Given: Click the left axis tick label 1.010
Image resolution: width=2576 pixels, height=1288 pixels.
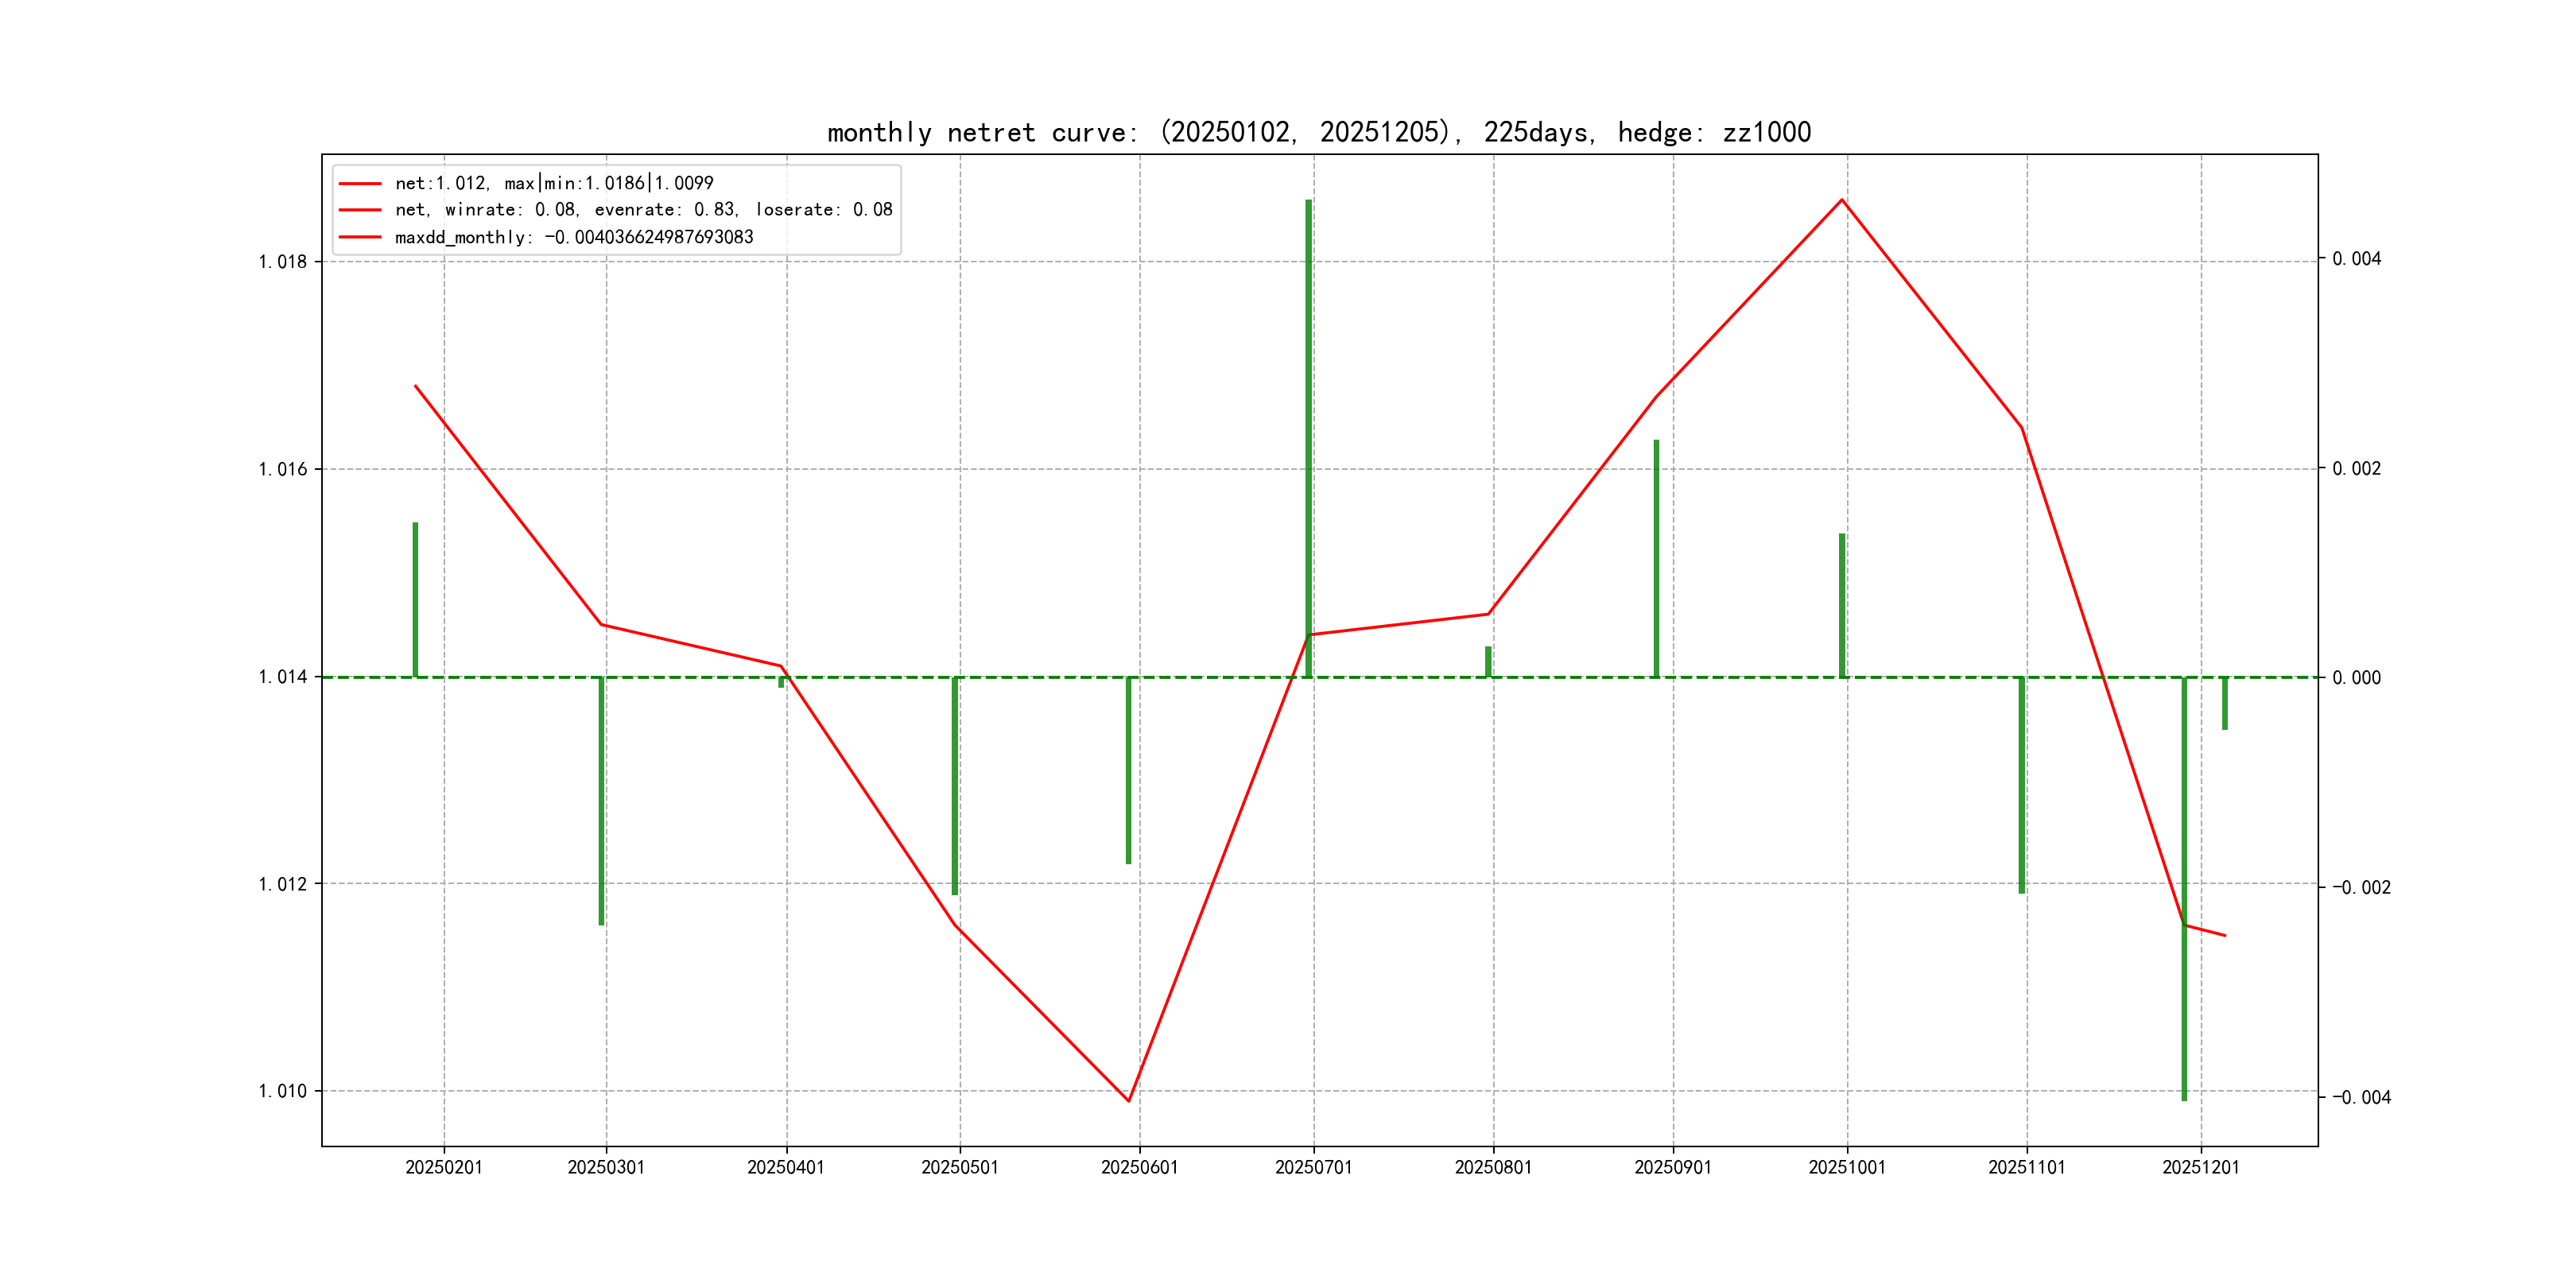Looking at the screenshot, I should tap(283, 1091).
